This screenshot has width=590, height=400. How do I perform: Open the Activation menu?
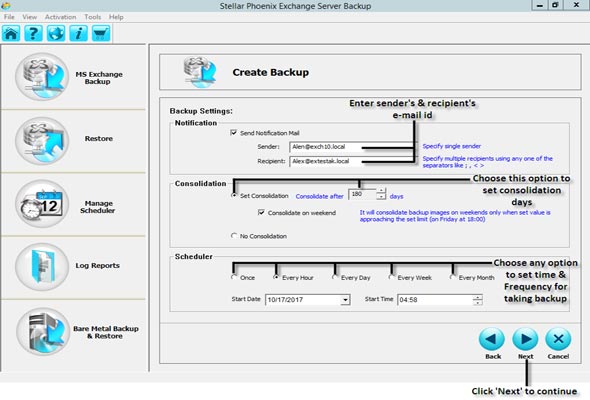click(60, 17)
